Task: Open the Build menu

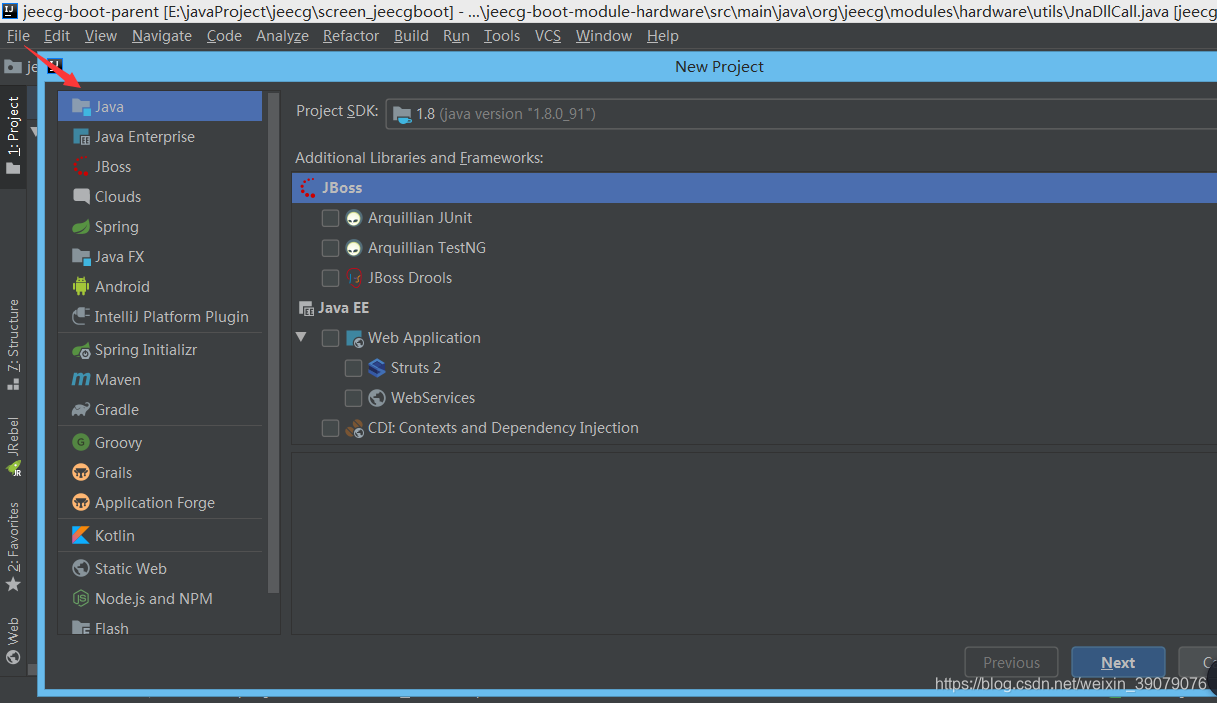Action: [411, 36]
